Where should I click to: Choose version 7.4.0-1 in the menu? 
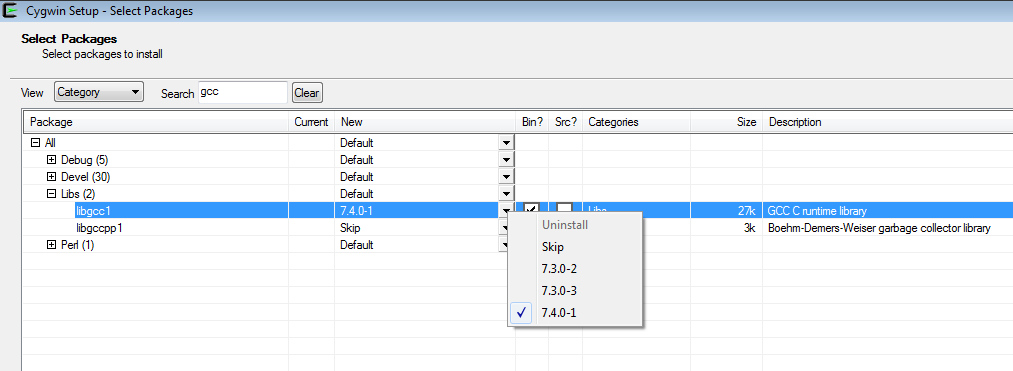coord(575,313)
